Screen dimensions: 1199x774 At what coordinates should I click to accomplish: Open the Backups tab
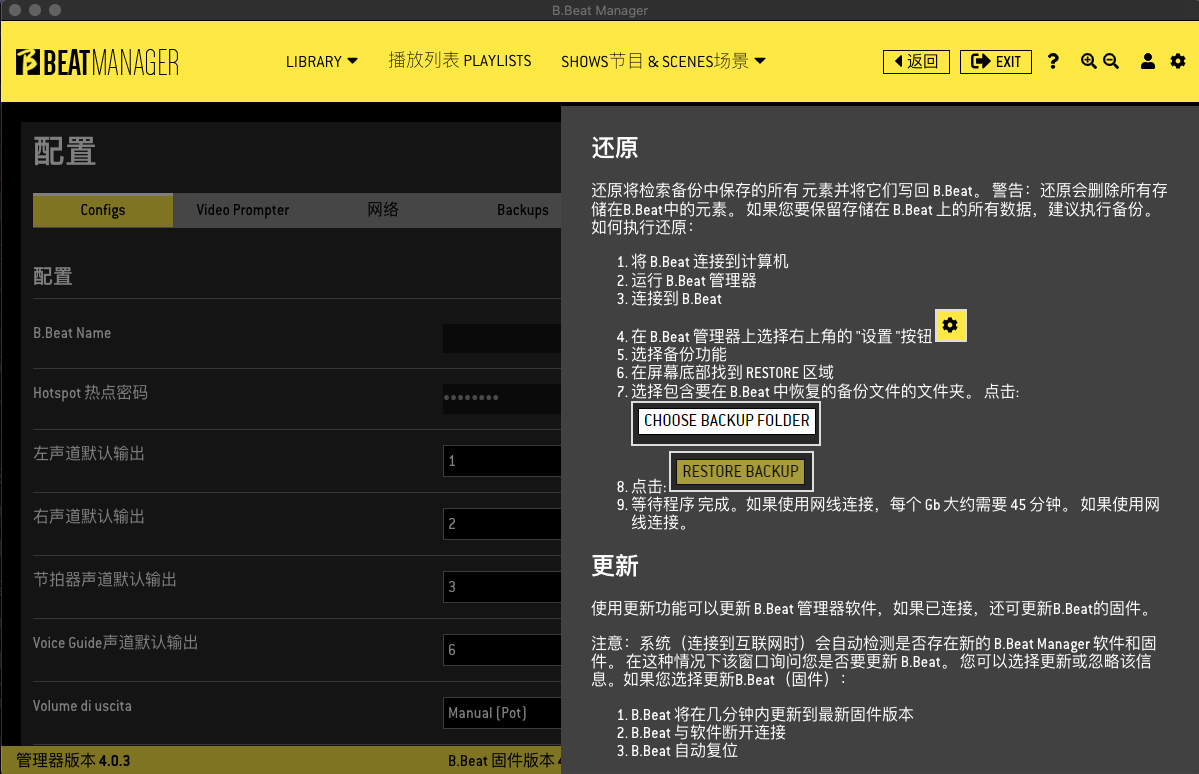coord(522,210)
